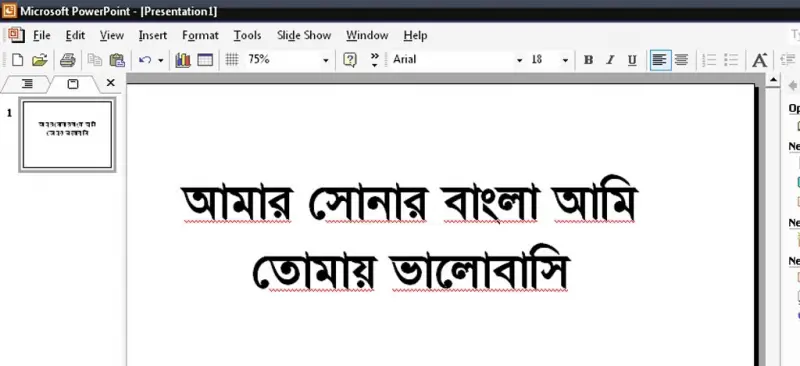Open the Edit menu
This screenshot has width=800, height=366.
pos(76,35)
